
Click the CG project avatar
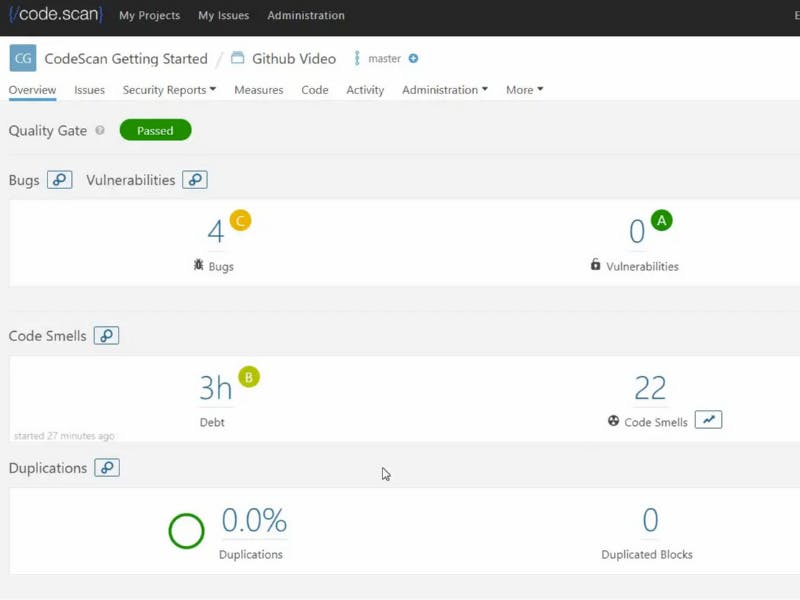pyautogui.click(x=22, y=58)
